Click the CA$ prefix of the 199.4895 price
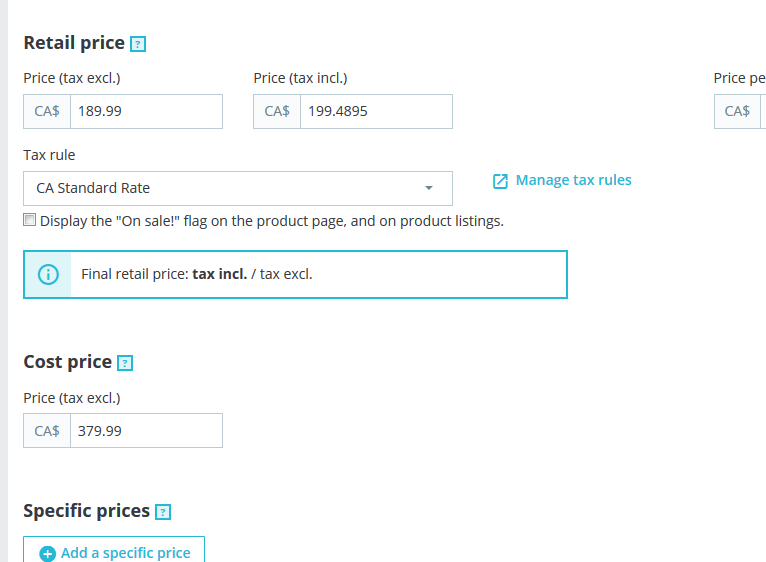Image resolution: width=766 pixels, height=562 pixels. [x=277, y=111]
